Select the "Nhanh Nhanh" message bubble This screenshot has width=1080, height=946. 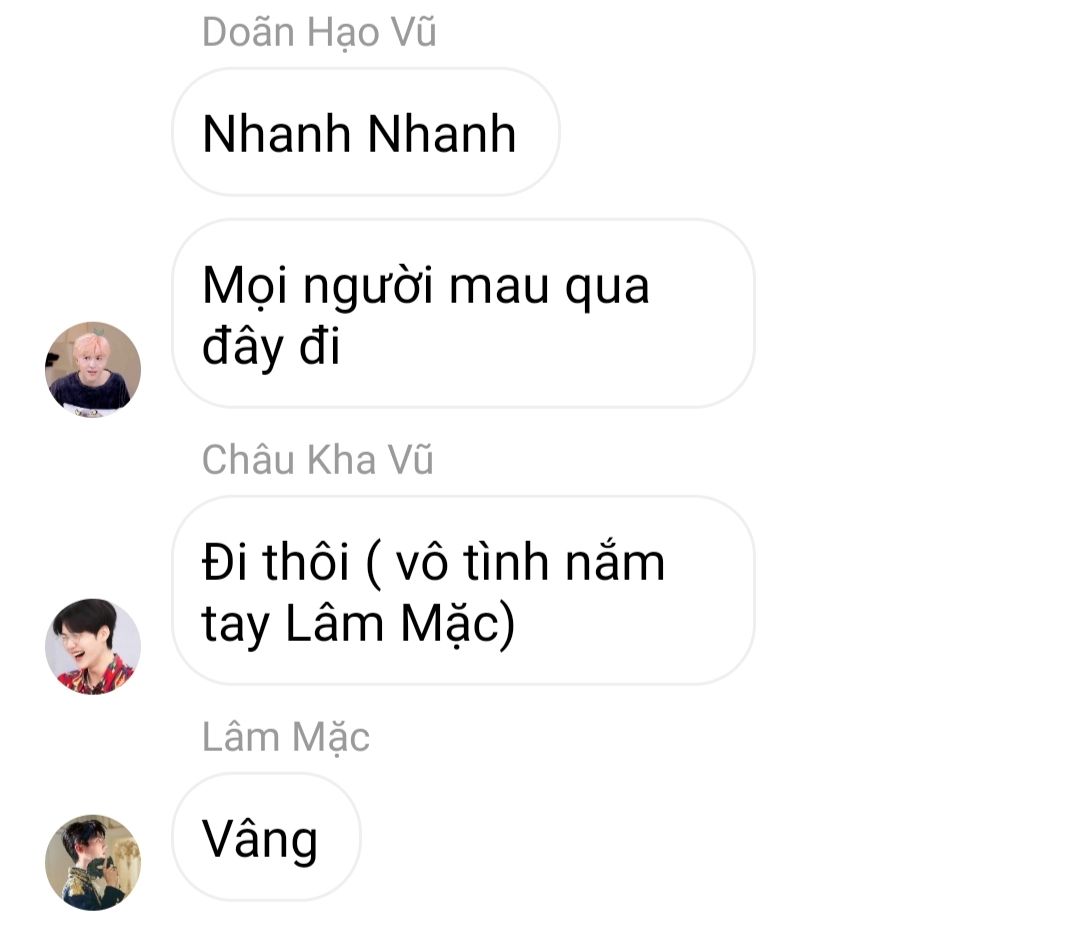(366, 132)
